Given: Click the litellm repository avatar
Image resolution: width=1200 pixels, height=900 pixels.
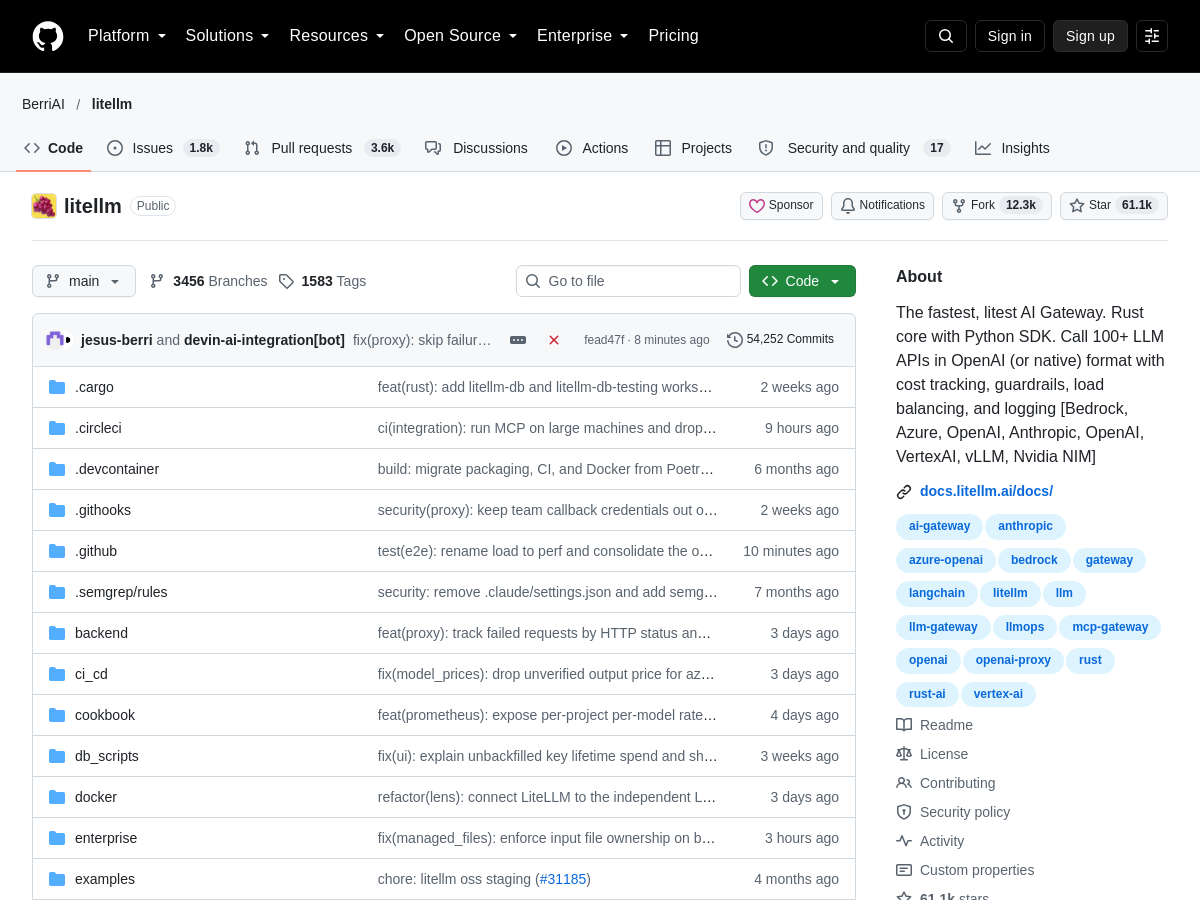Looking at the screenshot, I should point(44,206).
